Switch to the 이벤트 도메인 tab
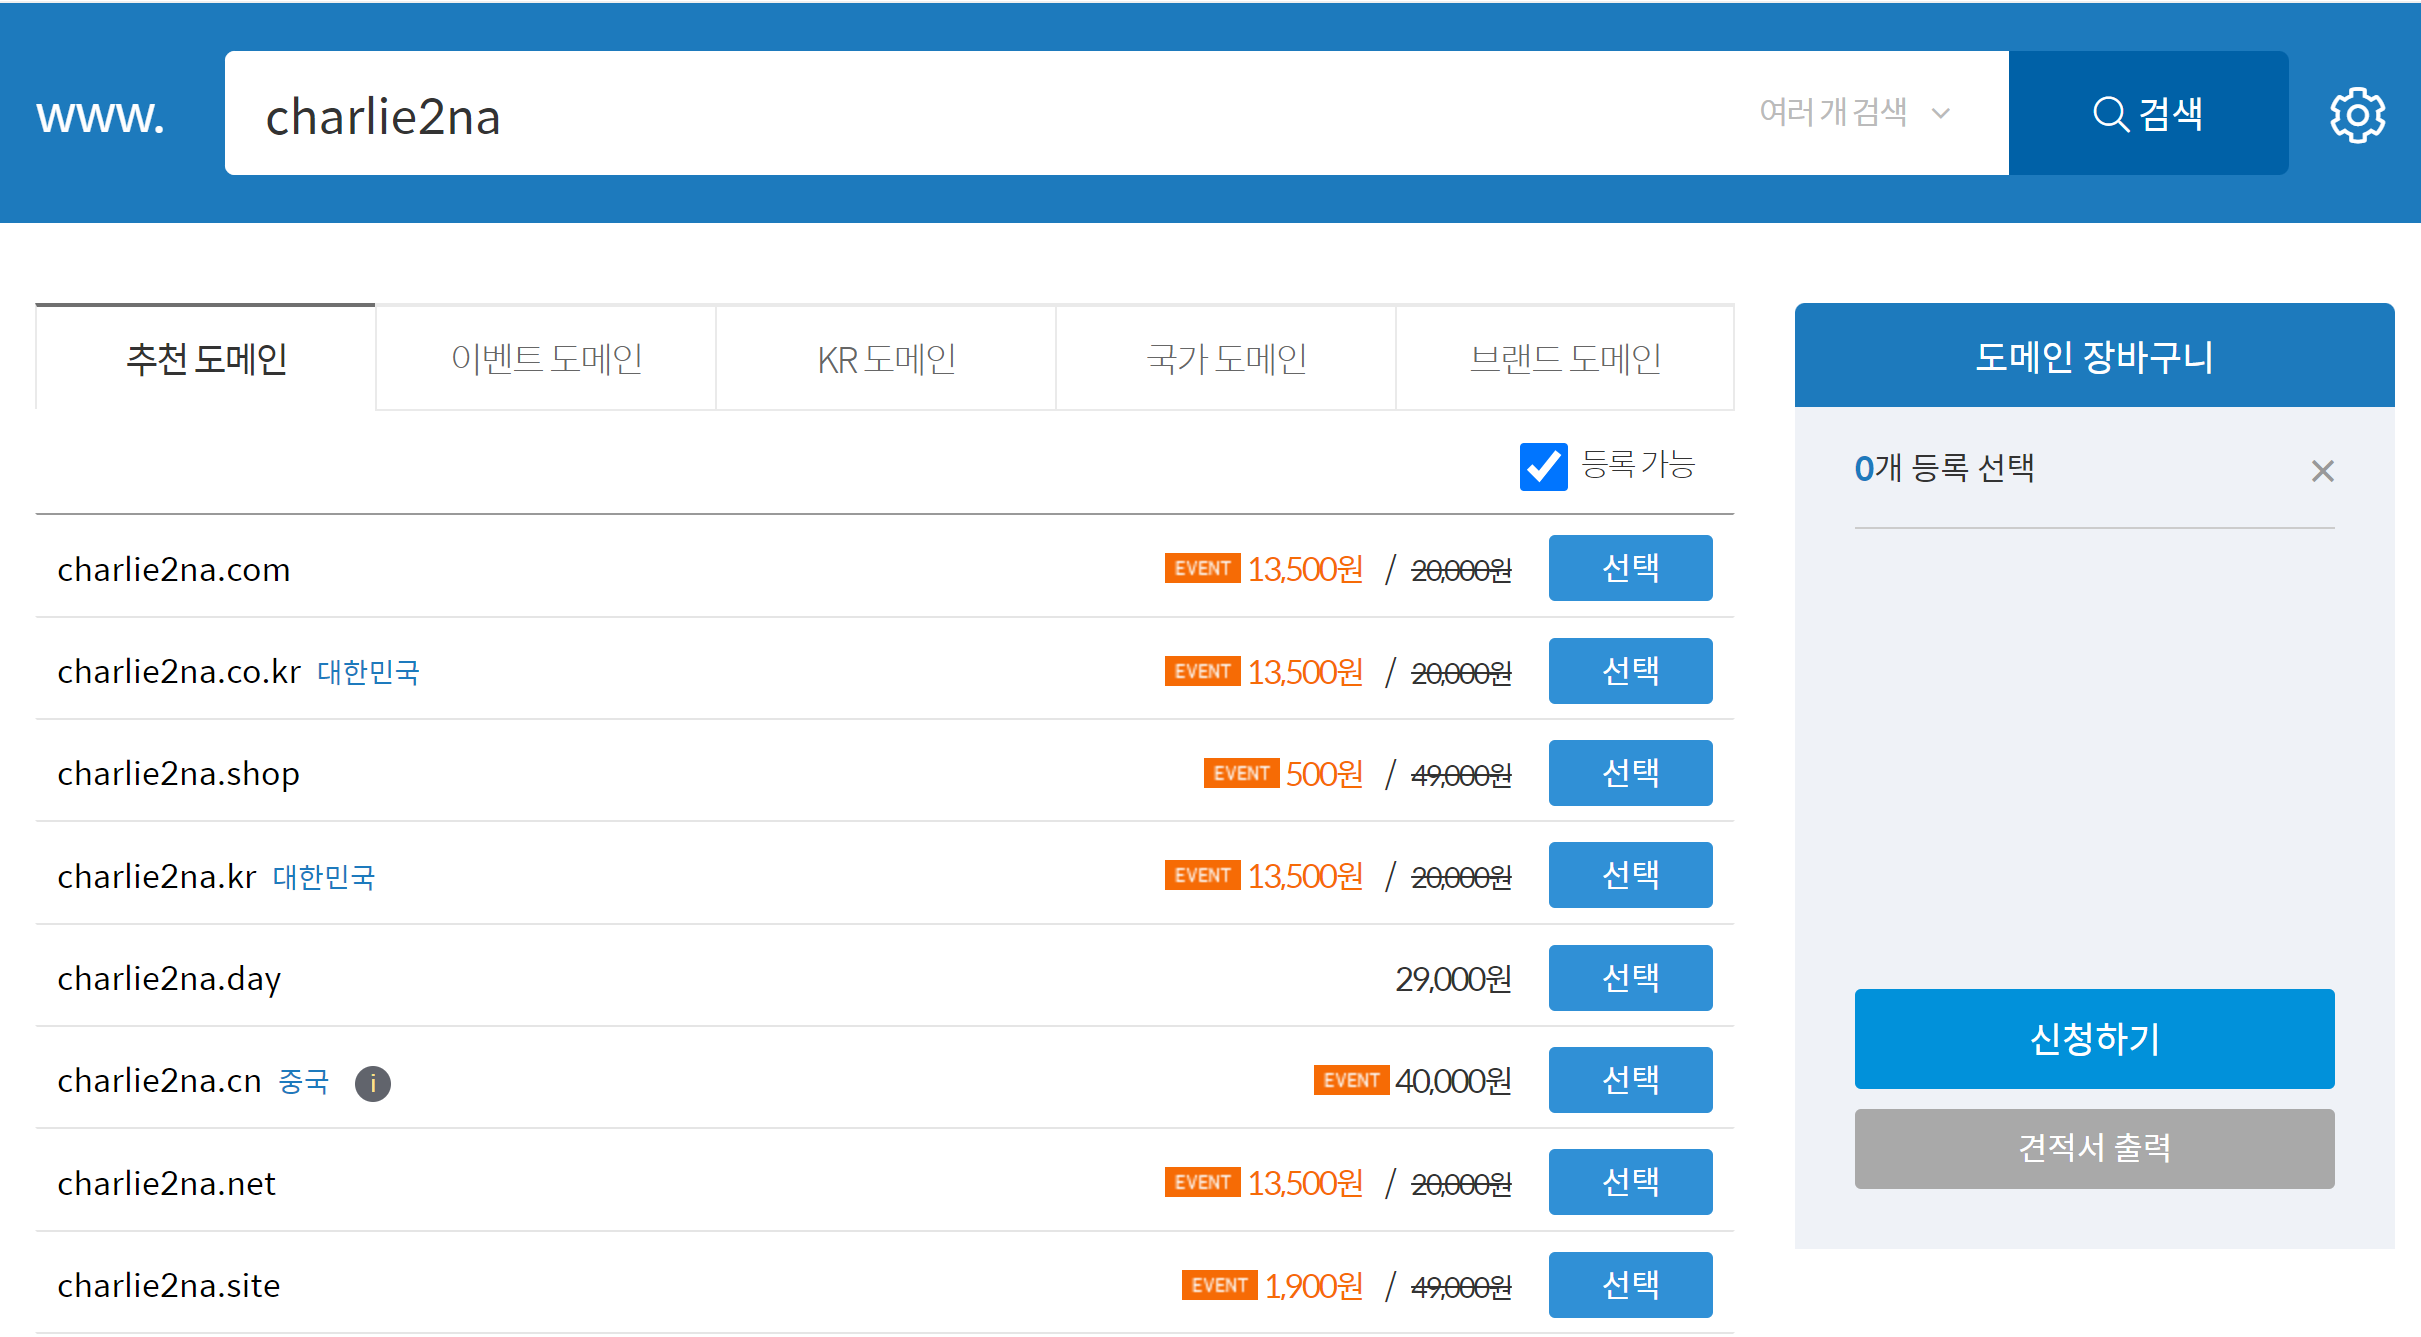2421x1337 pixels. point(546,358)
